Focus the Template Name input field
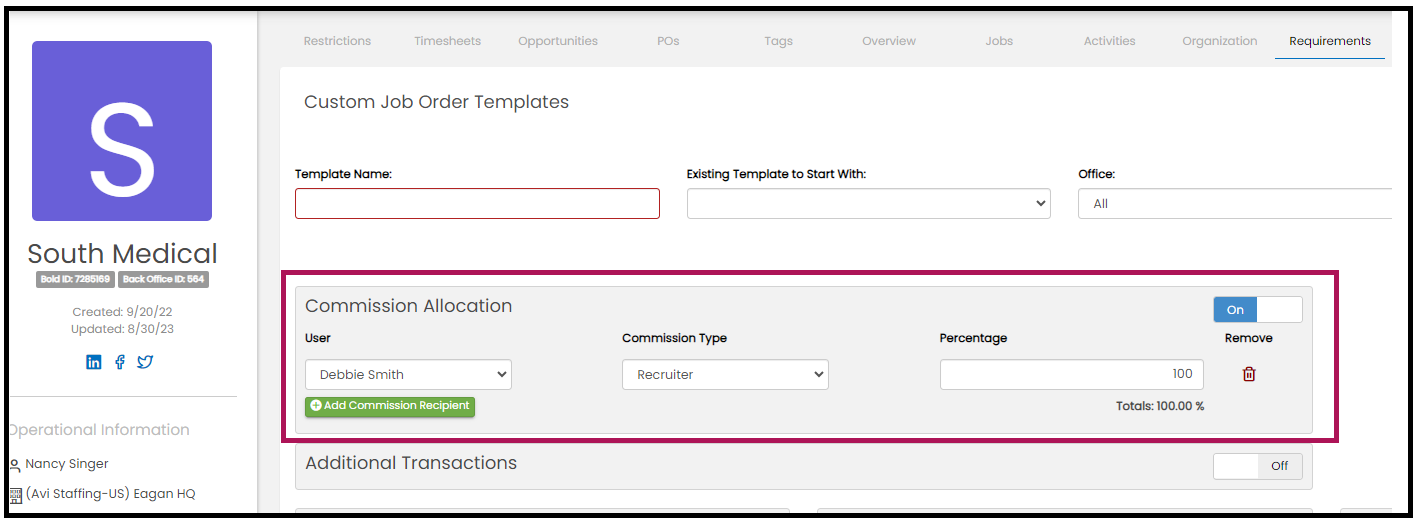 (477, 204)
